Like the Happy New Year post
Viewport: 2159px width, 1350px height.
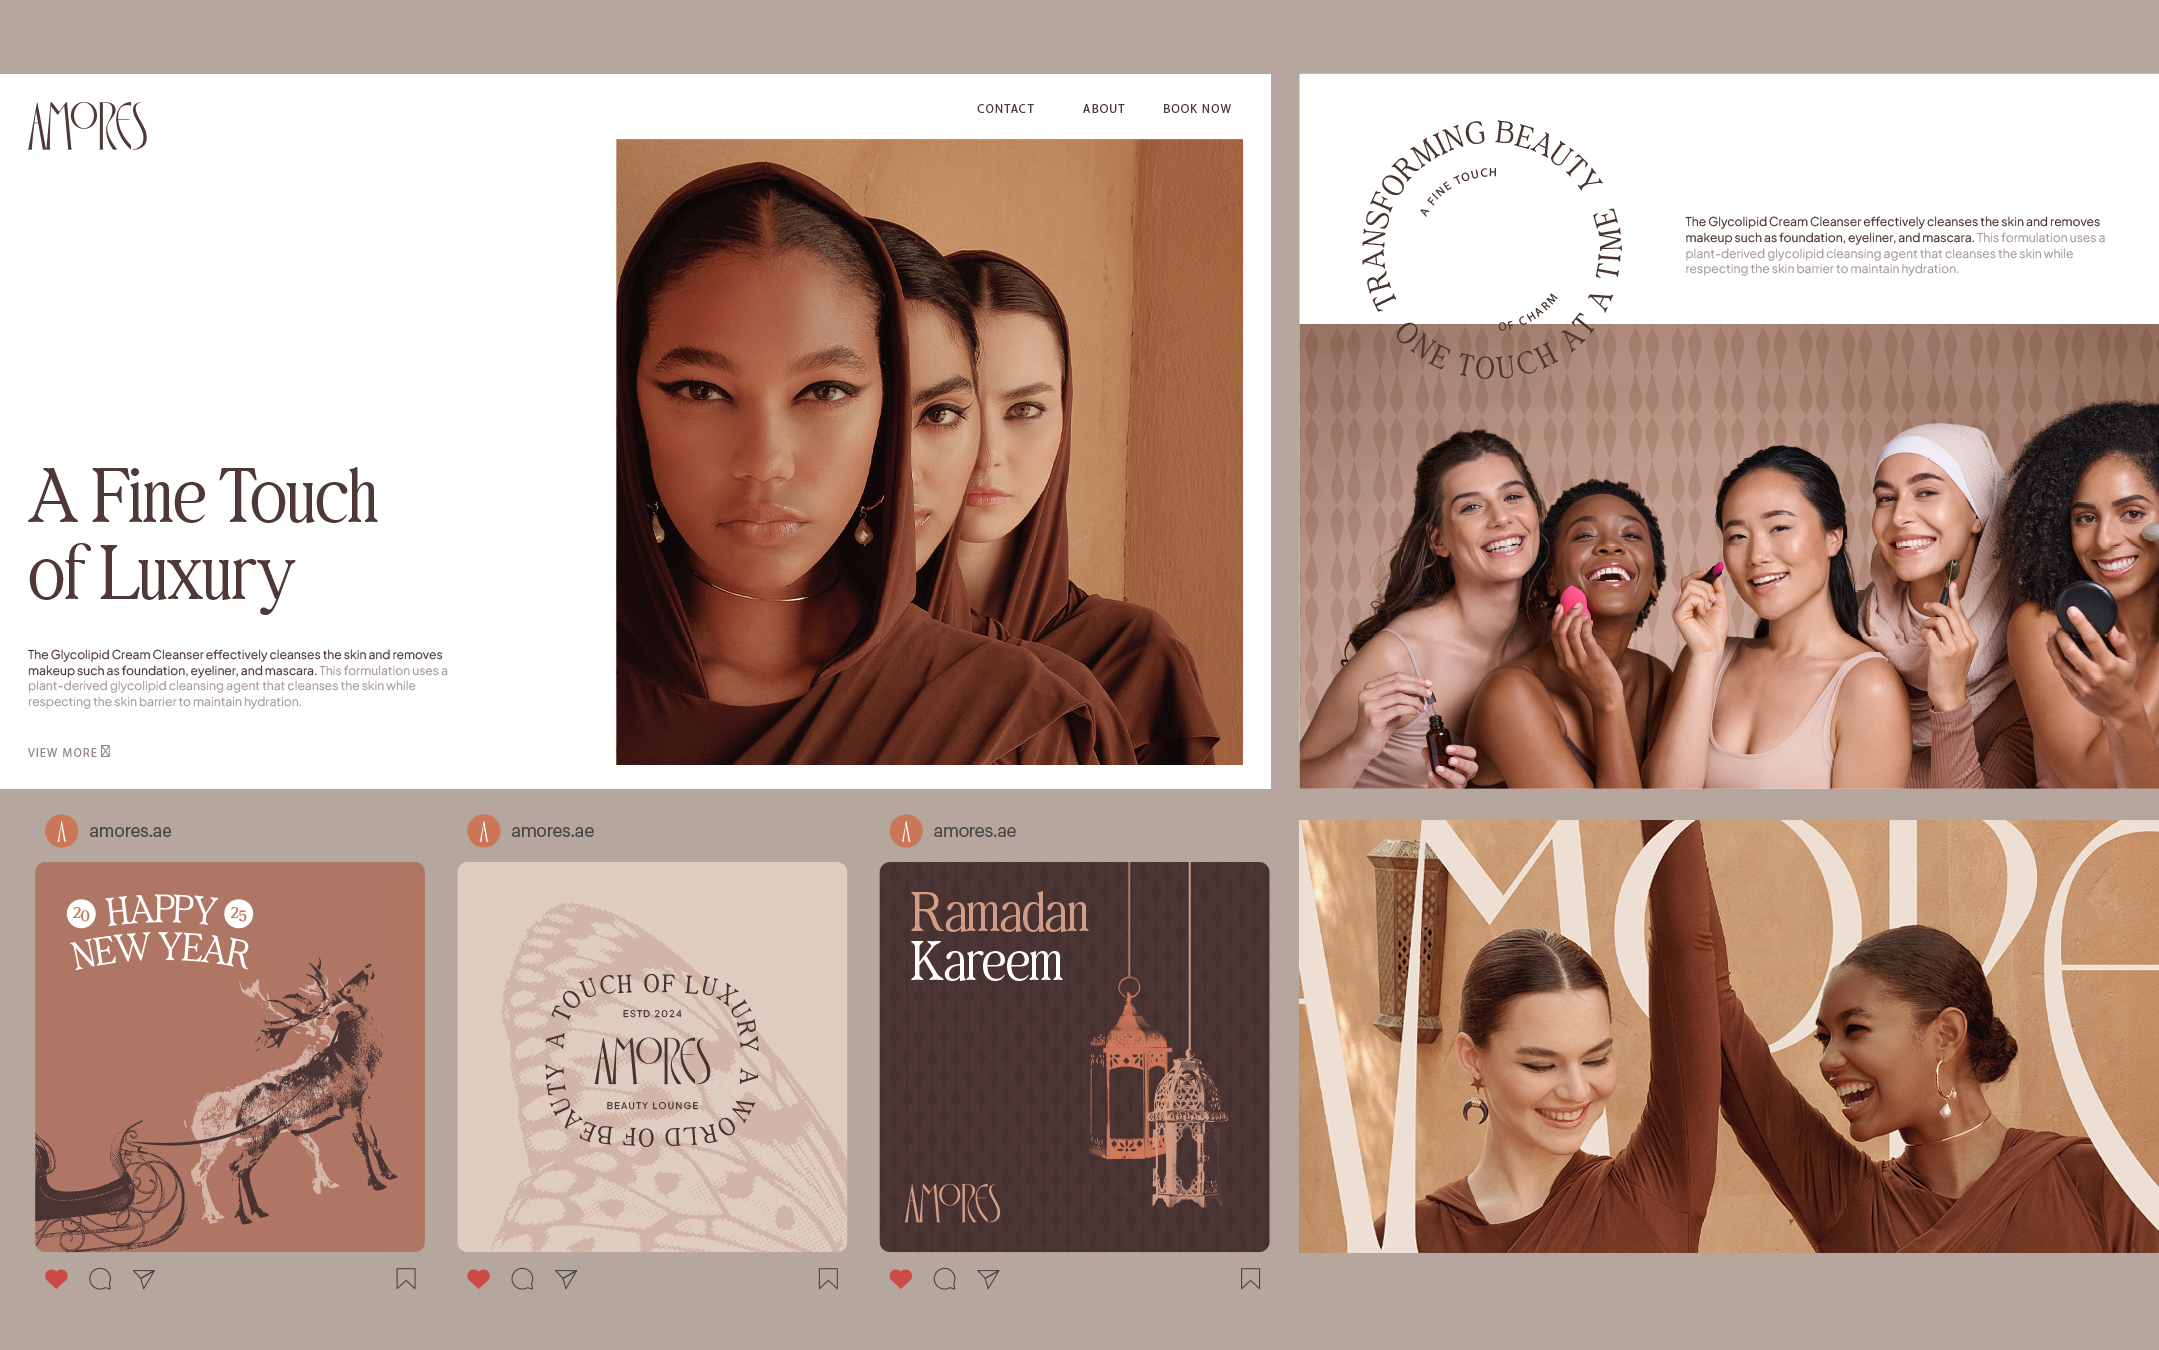56,1278
